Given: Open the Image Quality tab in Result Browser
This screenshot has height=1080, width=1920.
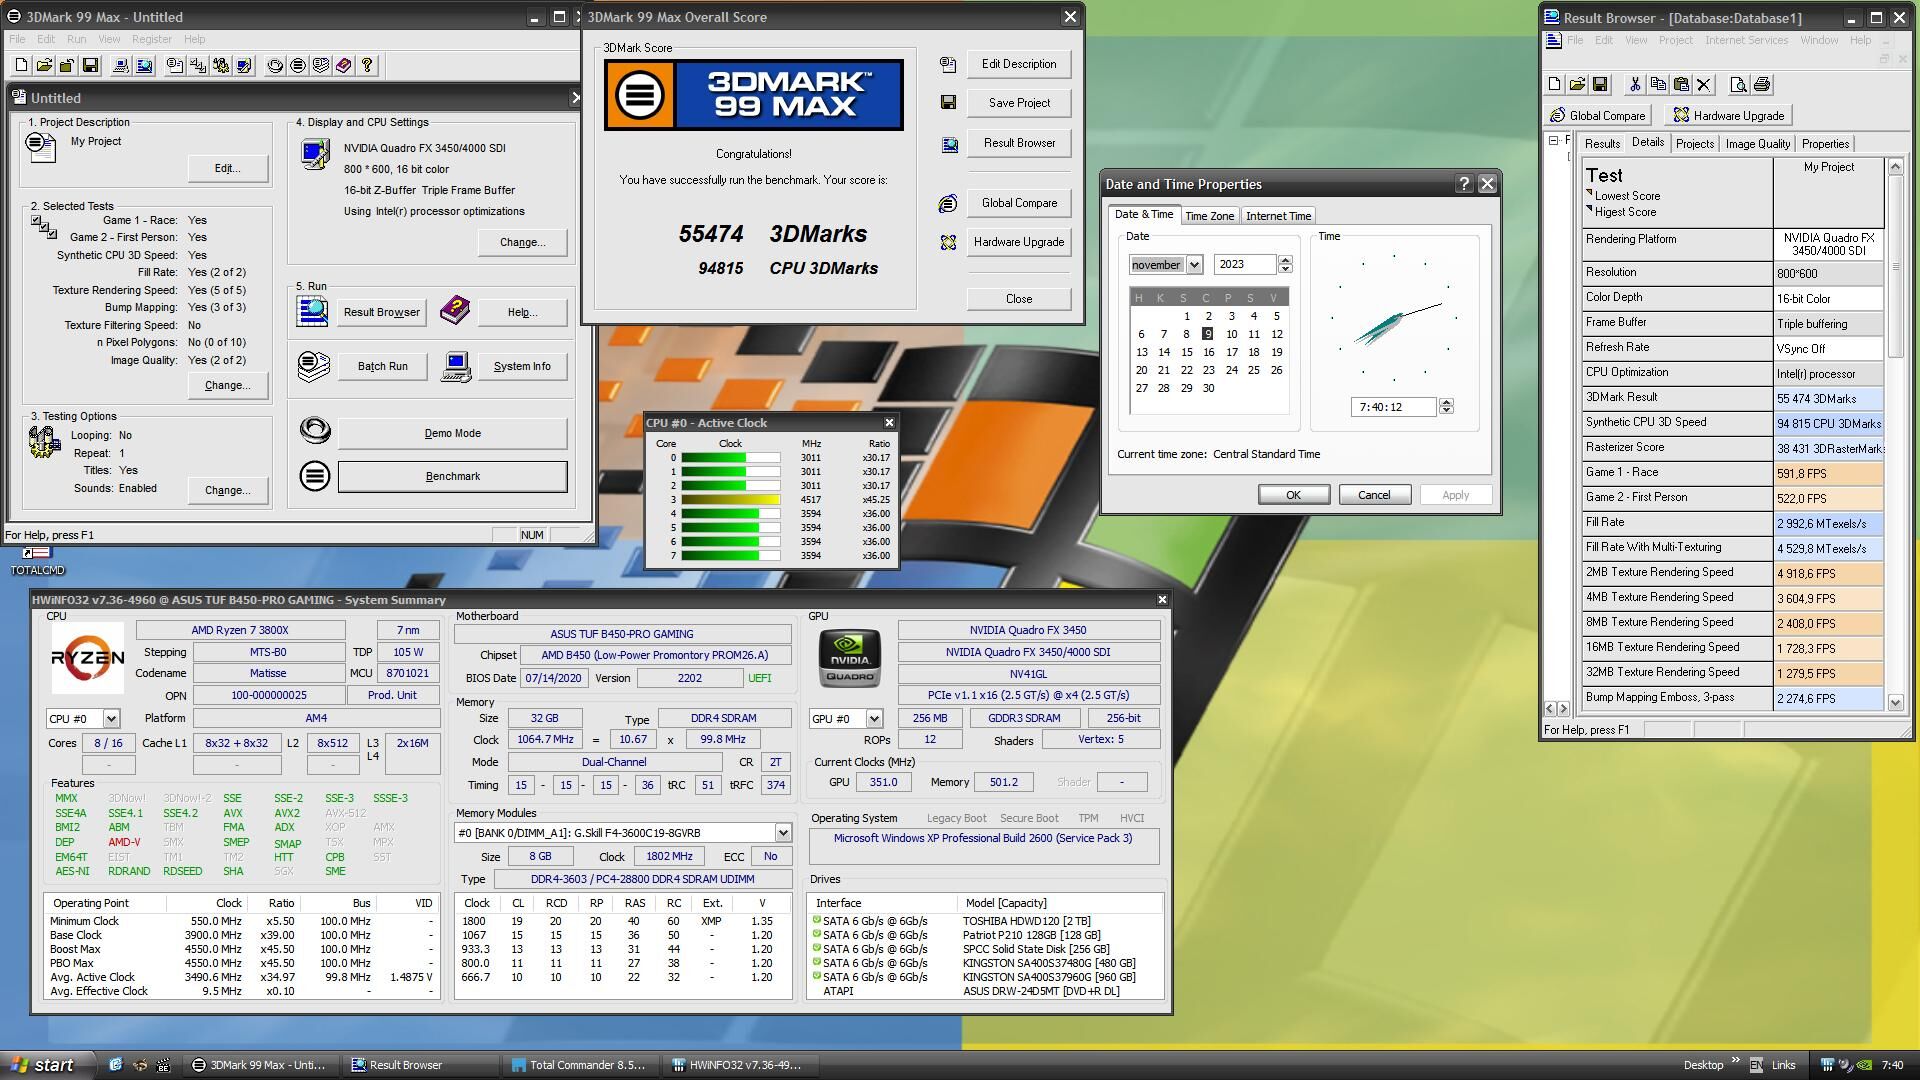Looking at the screenshot, I should coord(1757,144).
